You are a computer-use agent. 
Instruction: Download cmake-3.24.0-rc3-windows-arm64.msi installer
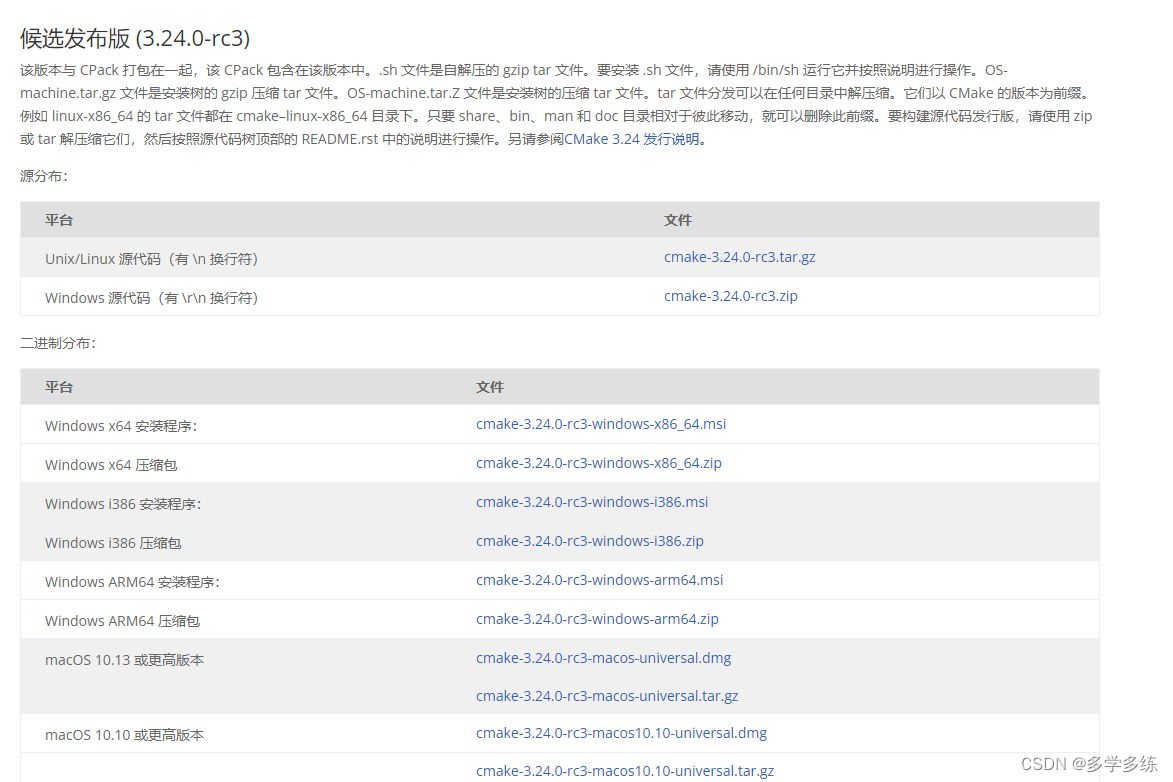coord(599,580)
